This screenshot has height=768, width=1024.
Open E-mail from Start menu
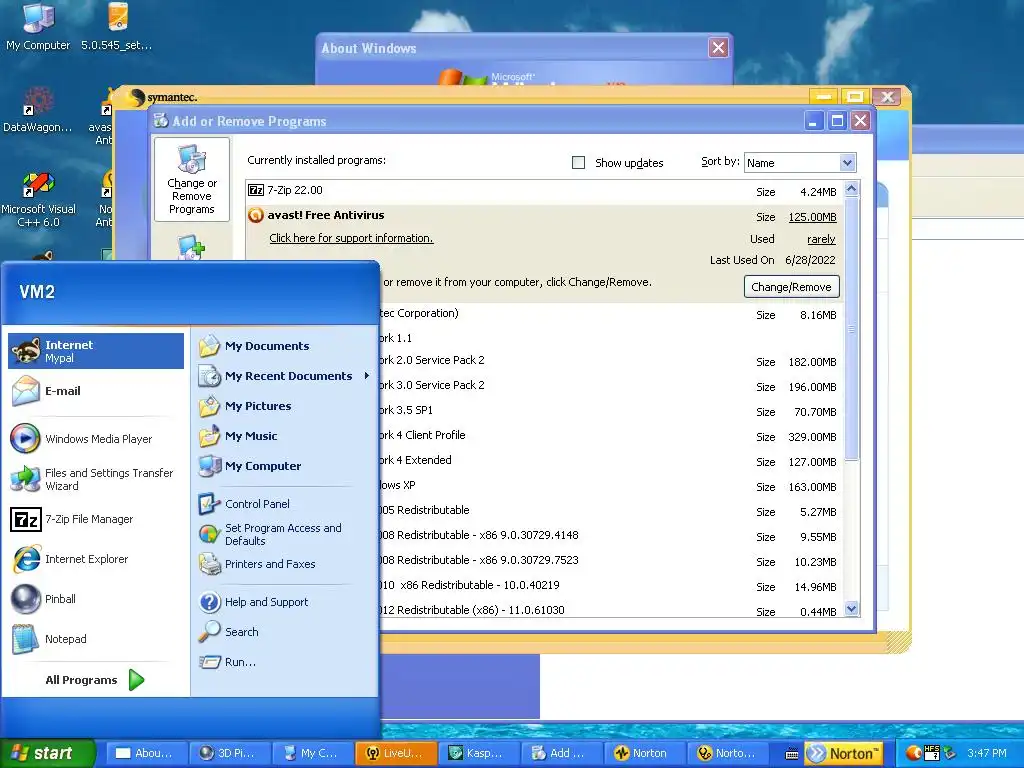click(x=96, y=391)
